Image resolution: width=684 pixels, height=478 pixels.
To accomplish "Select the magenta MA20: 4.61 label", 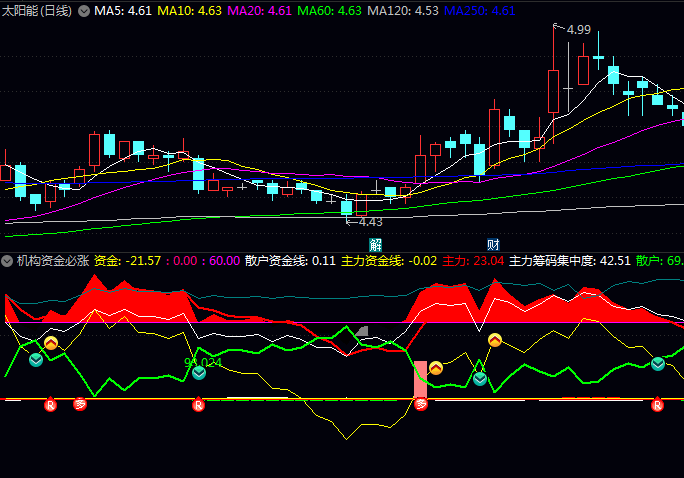I will tap(260, 11).
